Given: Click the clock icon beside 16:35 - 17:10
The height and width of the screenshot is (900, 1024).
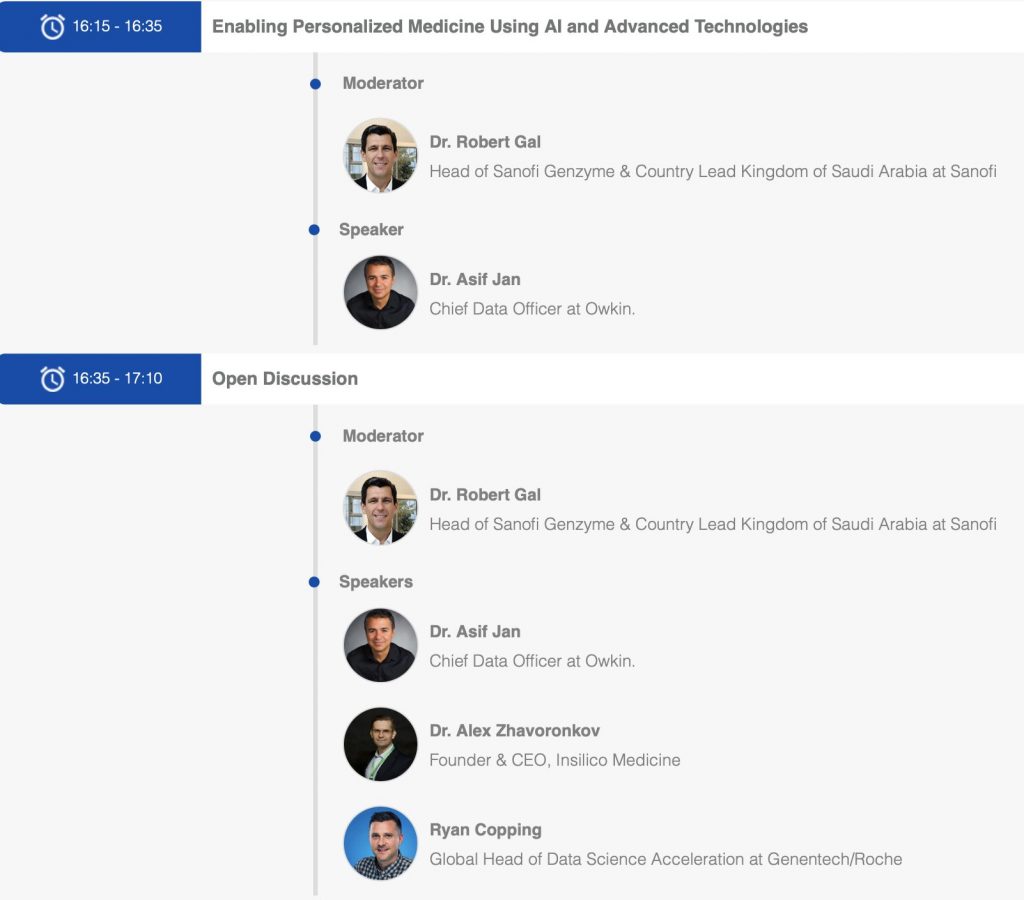Looking at the screenshot, I should (52, 379).
